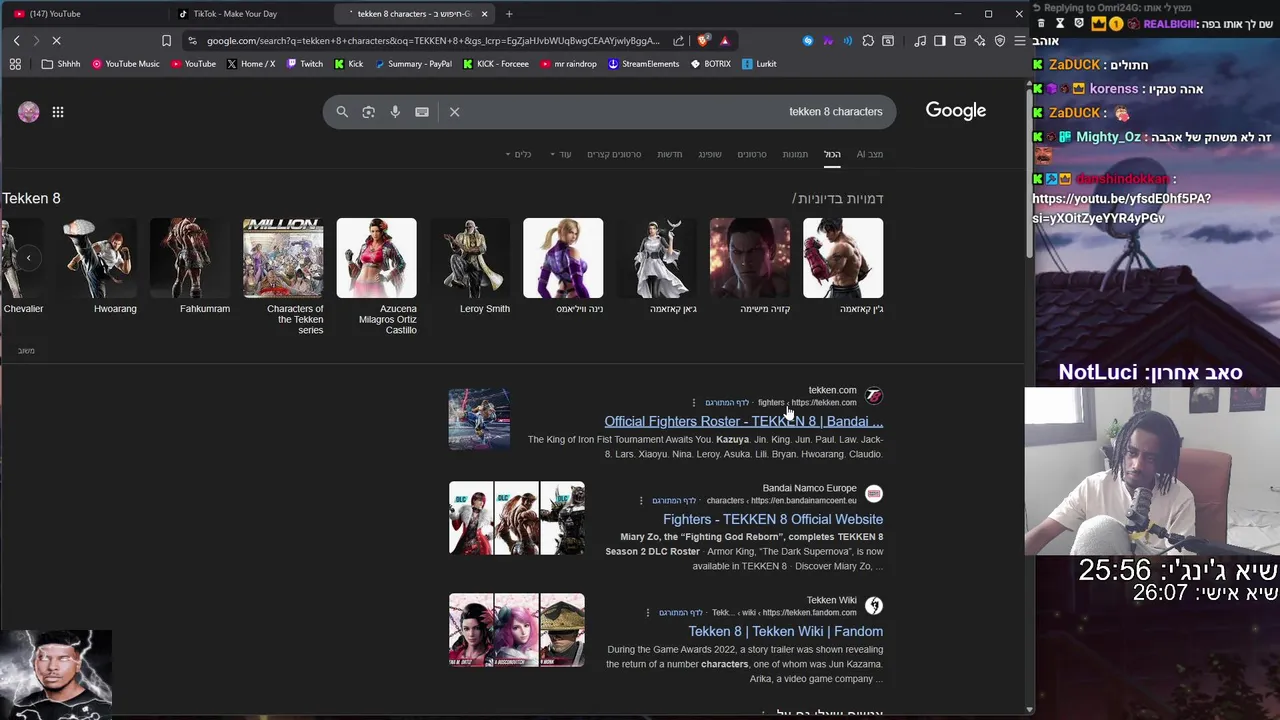The height and width of the screenshot is (720, 1280).
Task: Click the Google logo
Action: (955, 111)
